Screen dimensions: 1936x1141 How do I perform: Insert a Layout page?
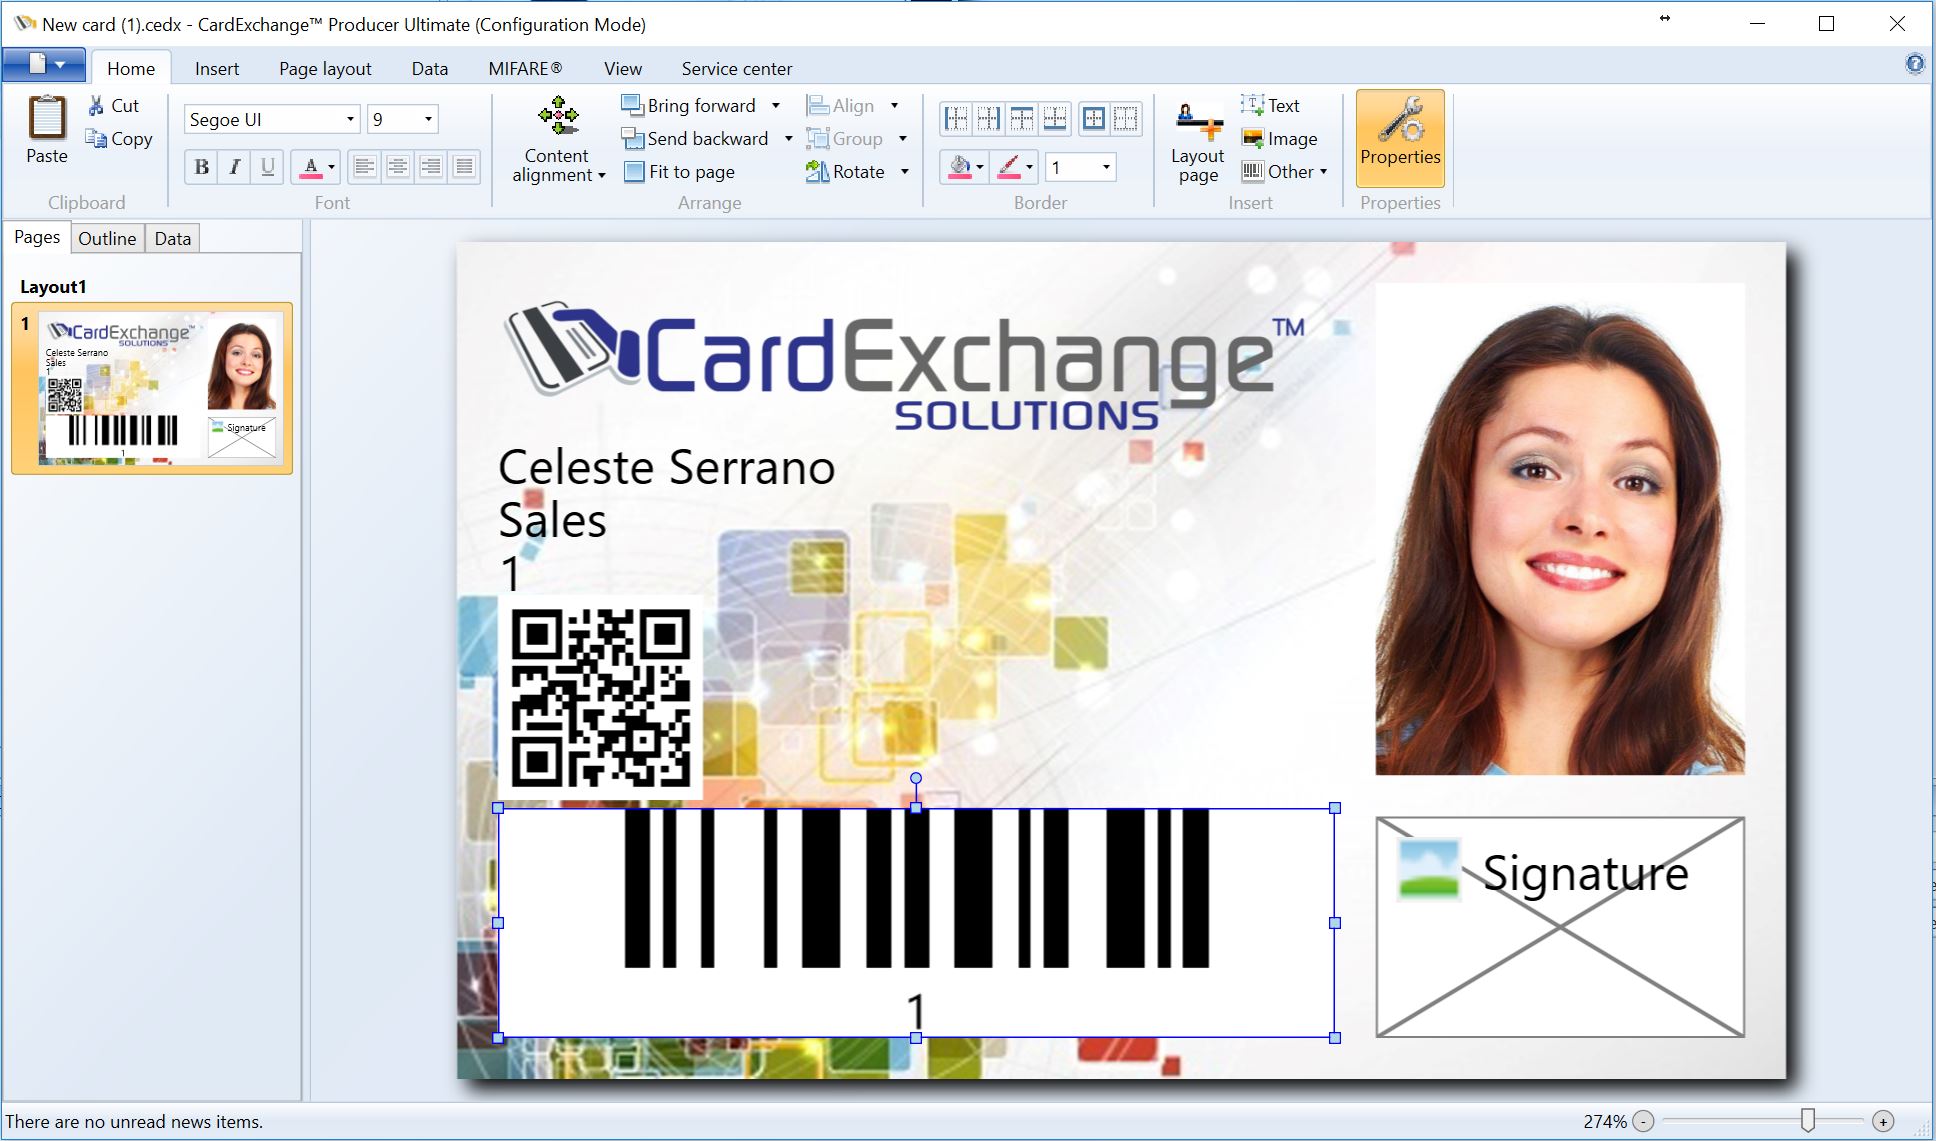[1197, 141]
